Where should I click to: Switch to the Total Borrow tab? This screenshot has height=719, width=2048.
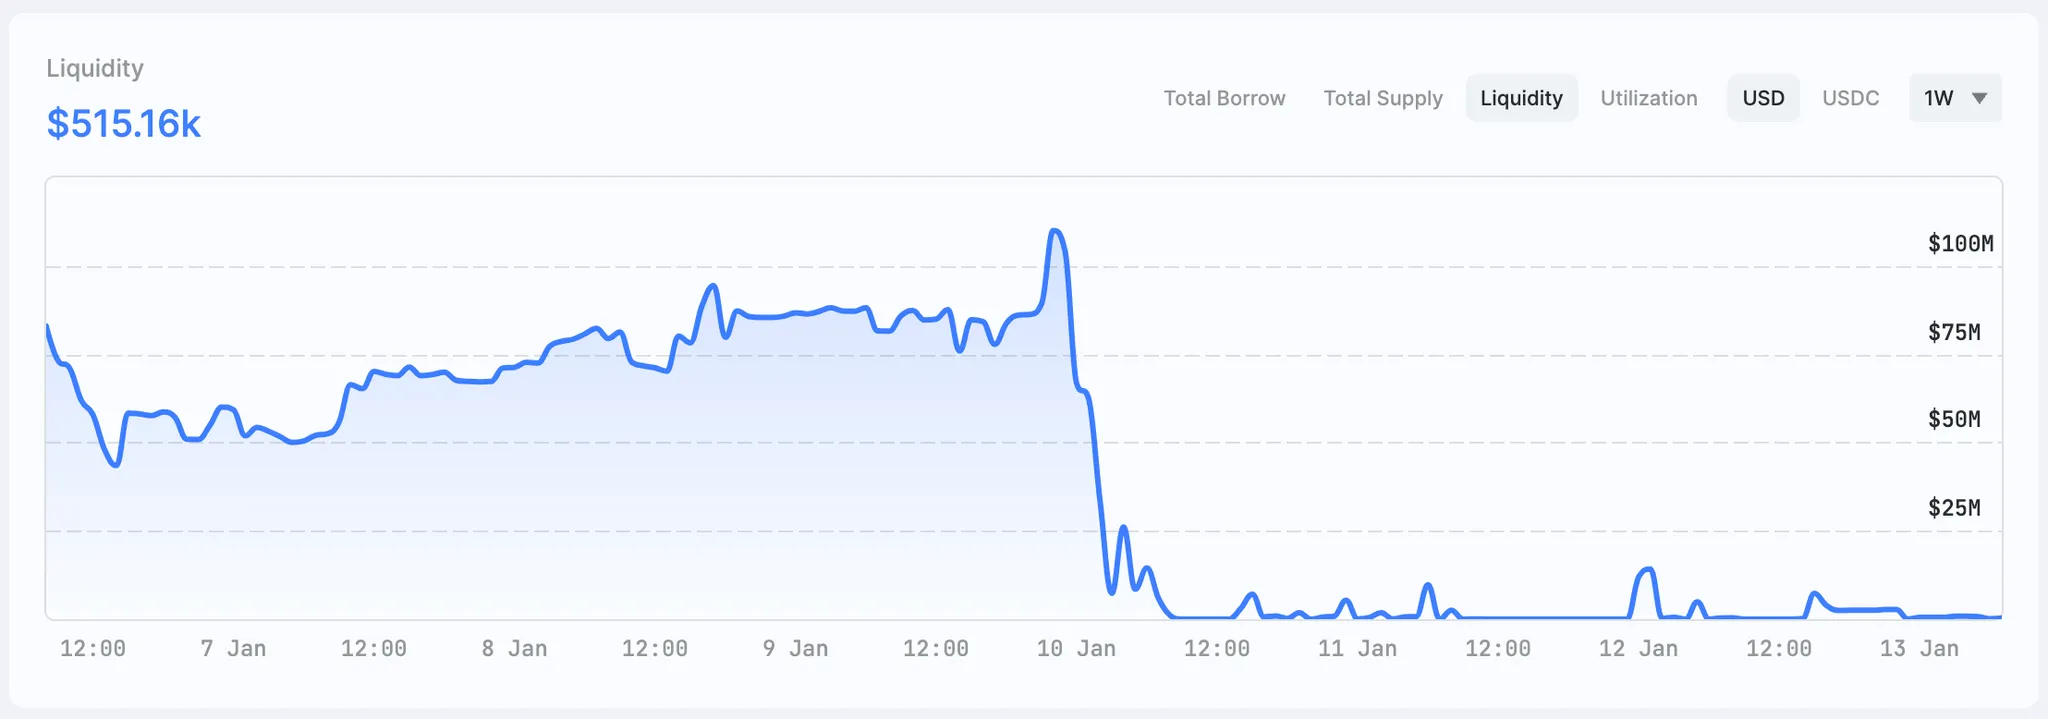coord(1224,98)
